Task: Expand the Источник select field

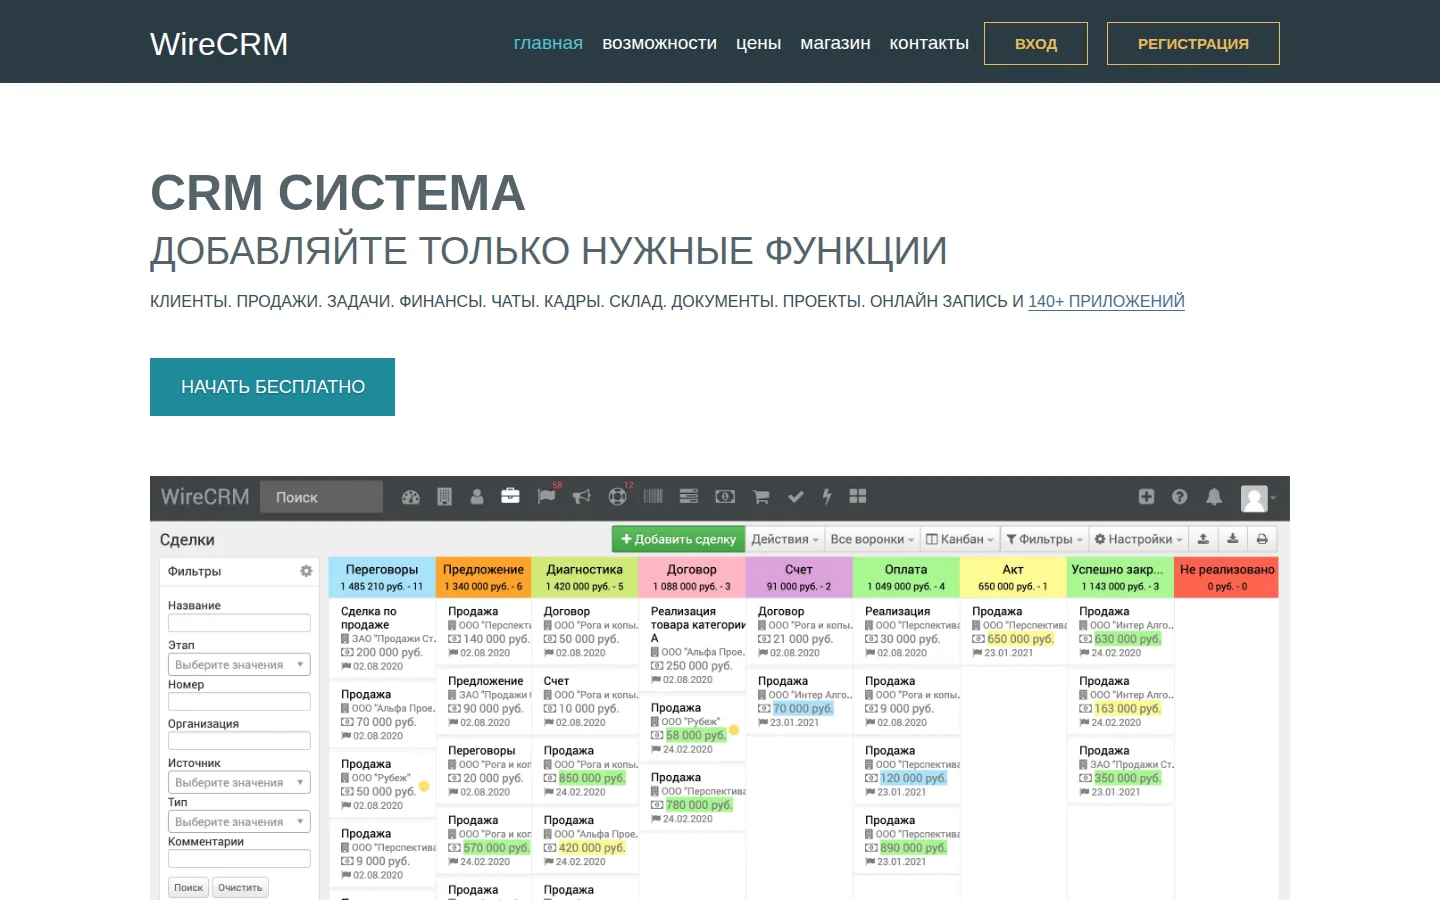Action: point(239,783)
